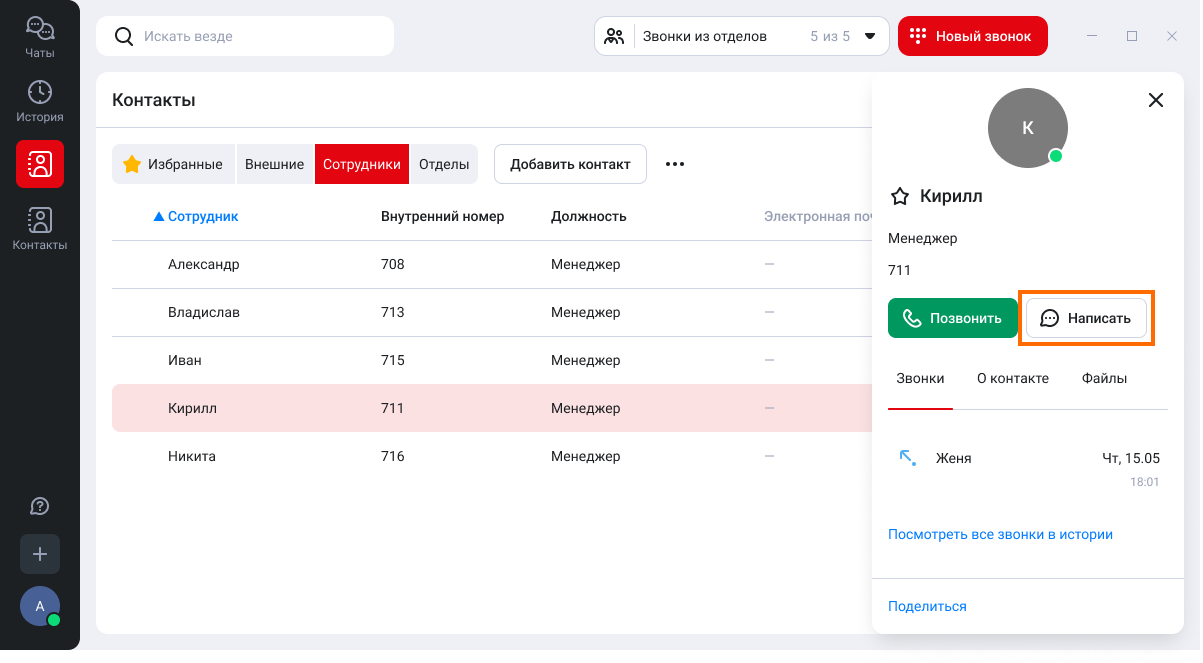Click the Написать message button
The width and height of the screenshot is (1203, 663).
click(1086, 318)
